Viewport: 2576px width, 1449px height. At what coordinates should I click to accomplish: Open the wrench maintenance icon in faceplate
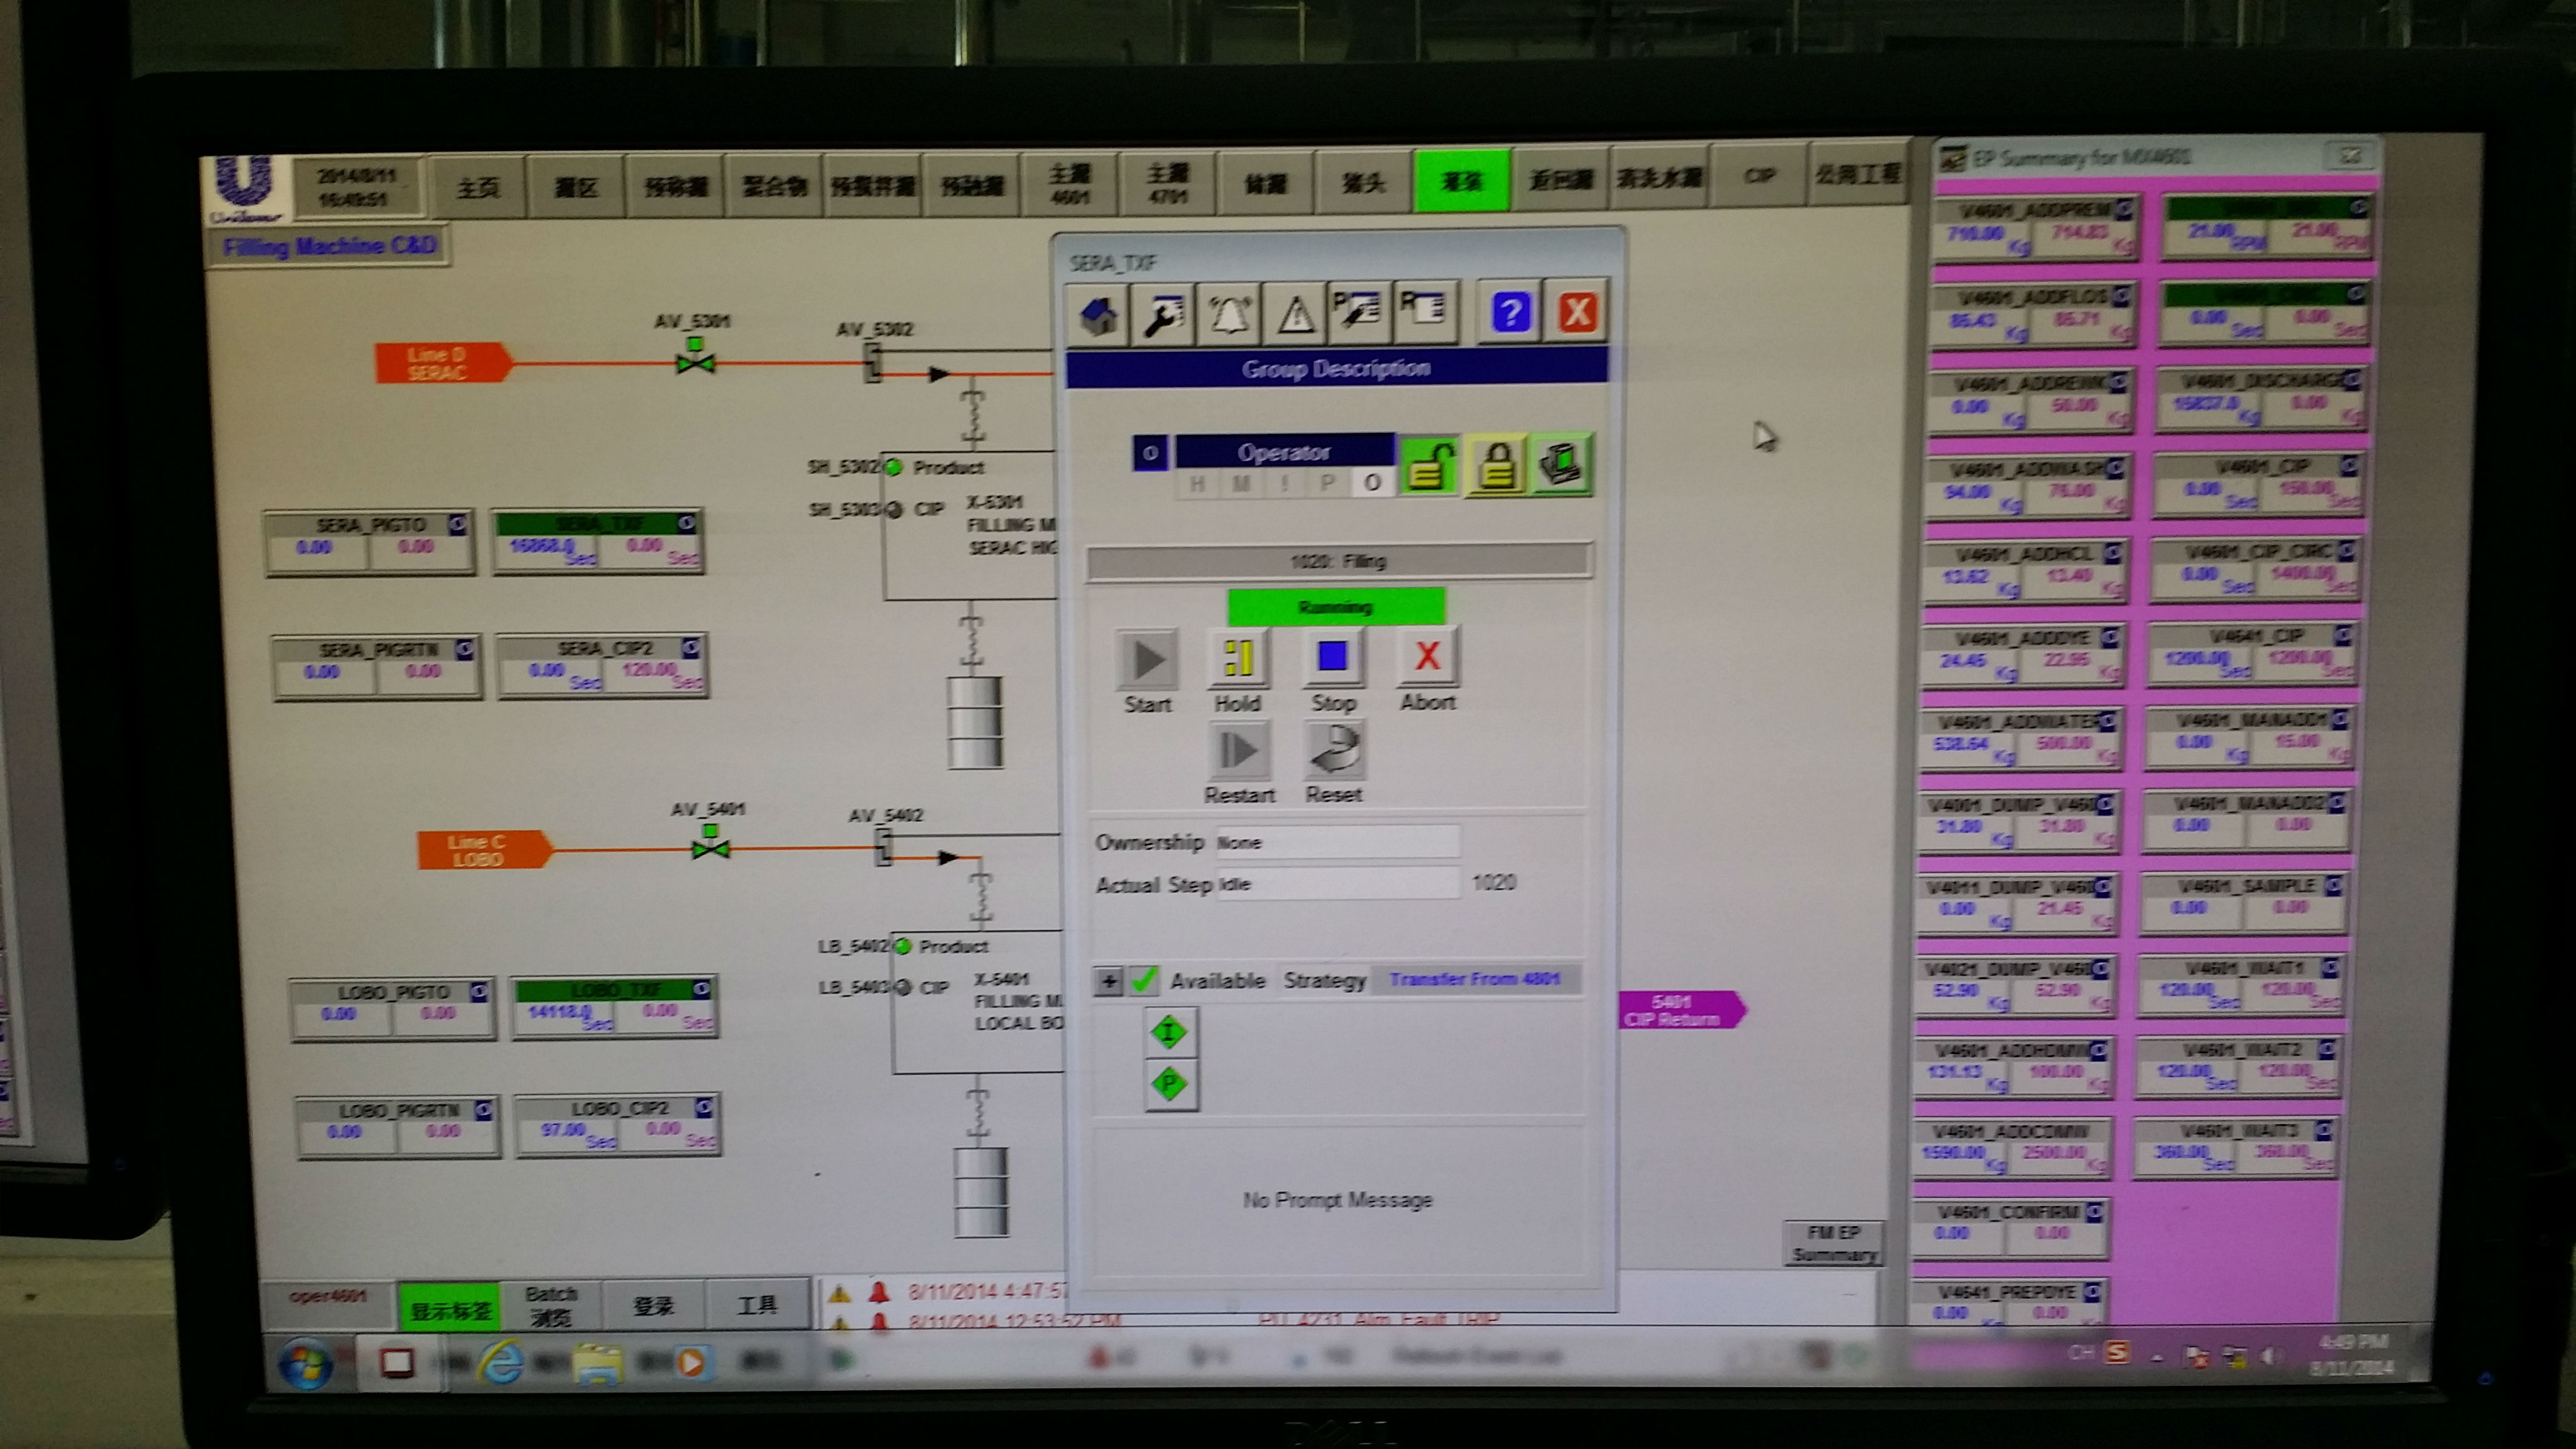tap(1162, 315)
